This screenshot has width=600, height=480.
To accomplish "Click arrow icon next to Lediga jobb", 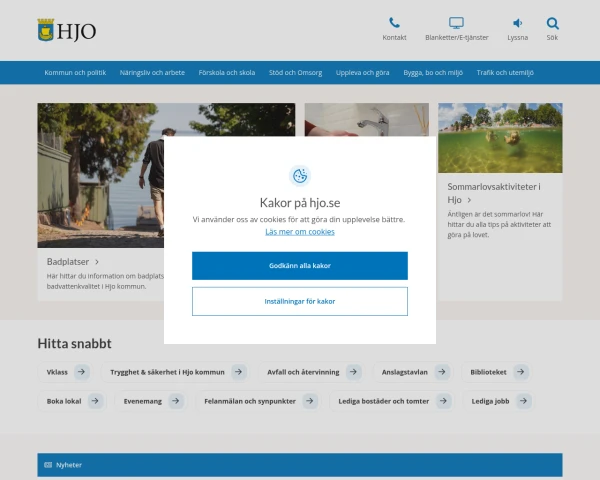I will coord(523,401).
